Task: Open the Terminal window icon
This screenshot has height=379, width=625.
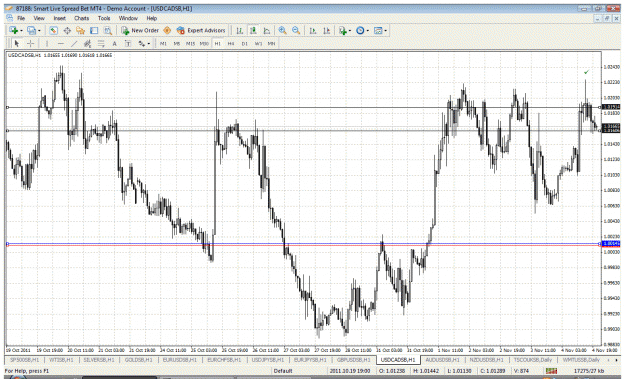Action: point(94,30)
